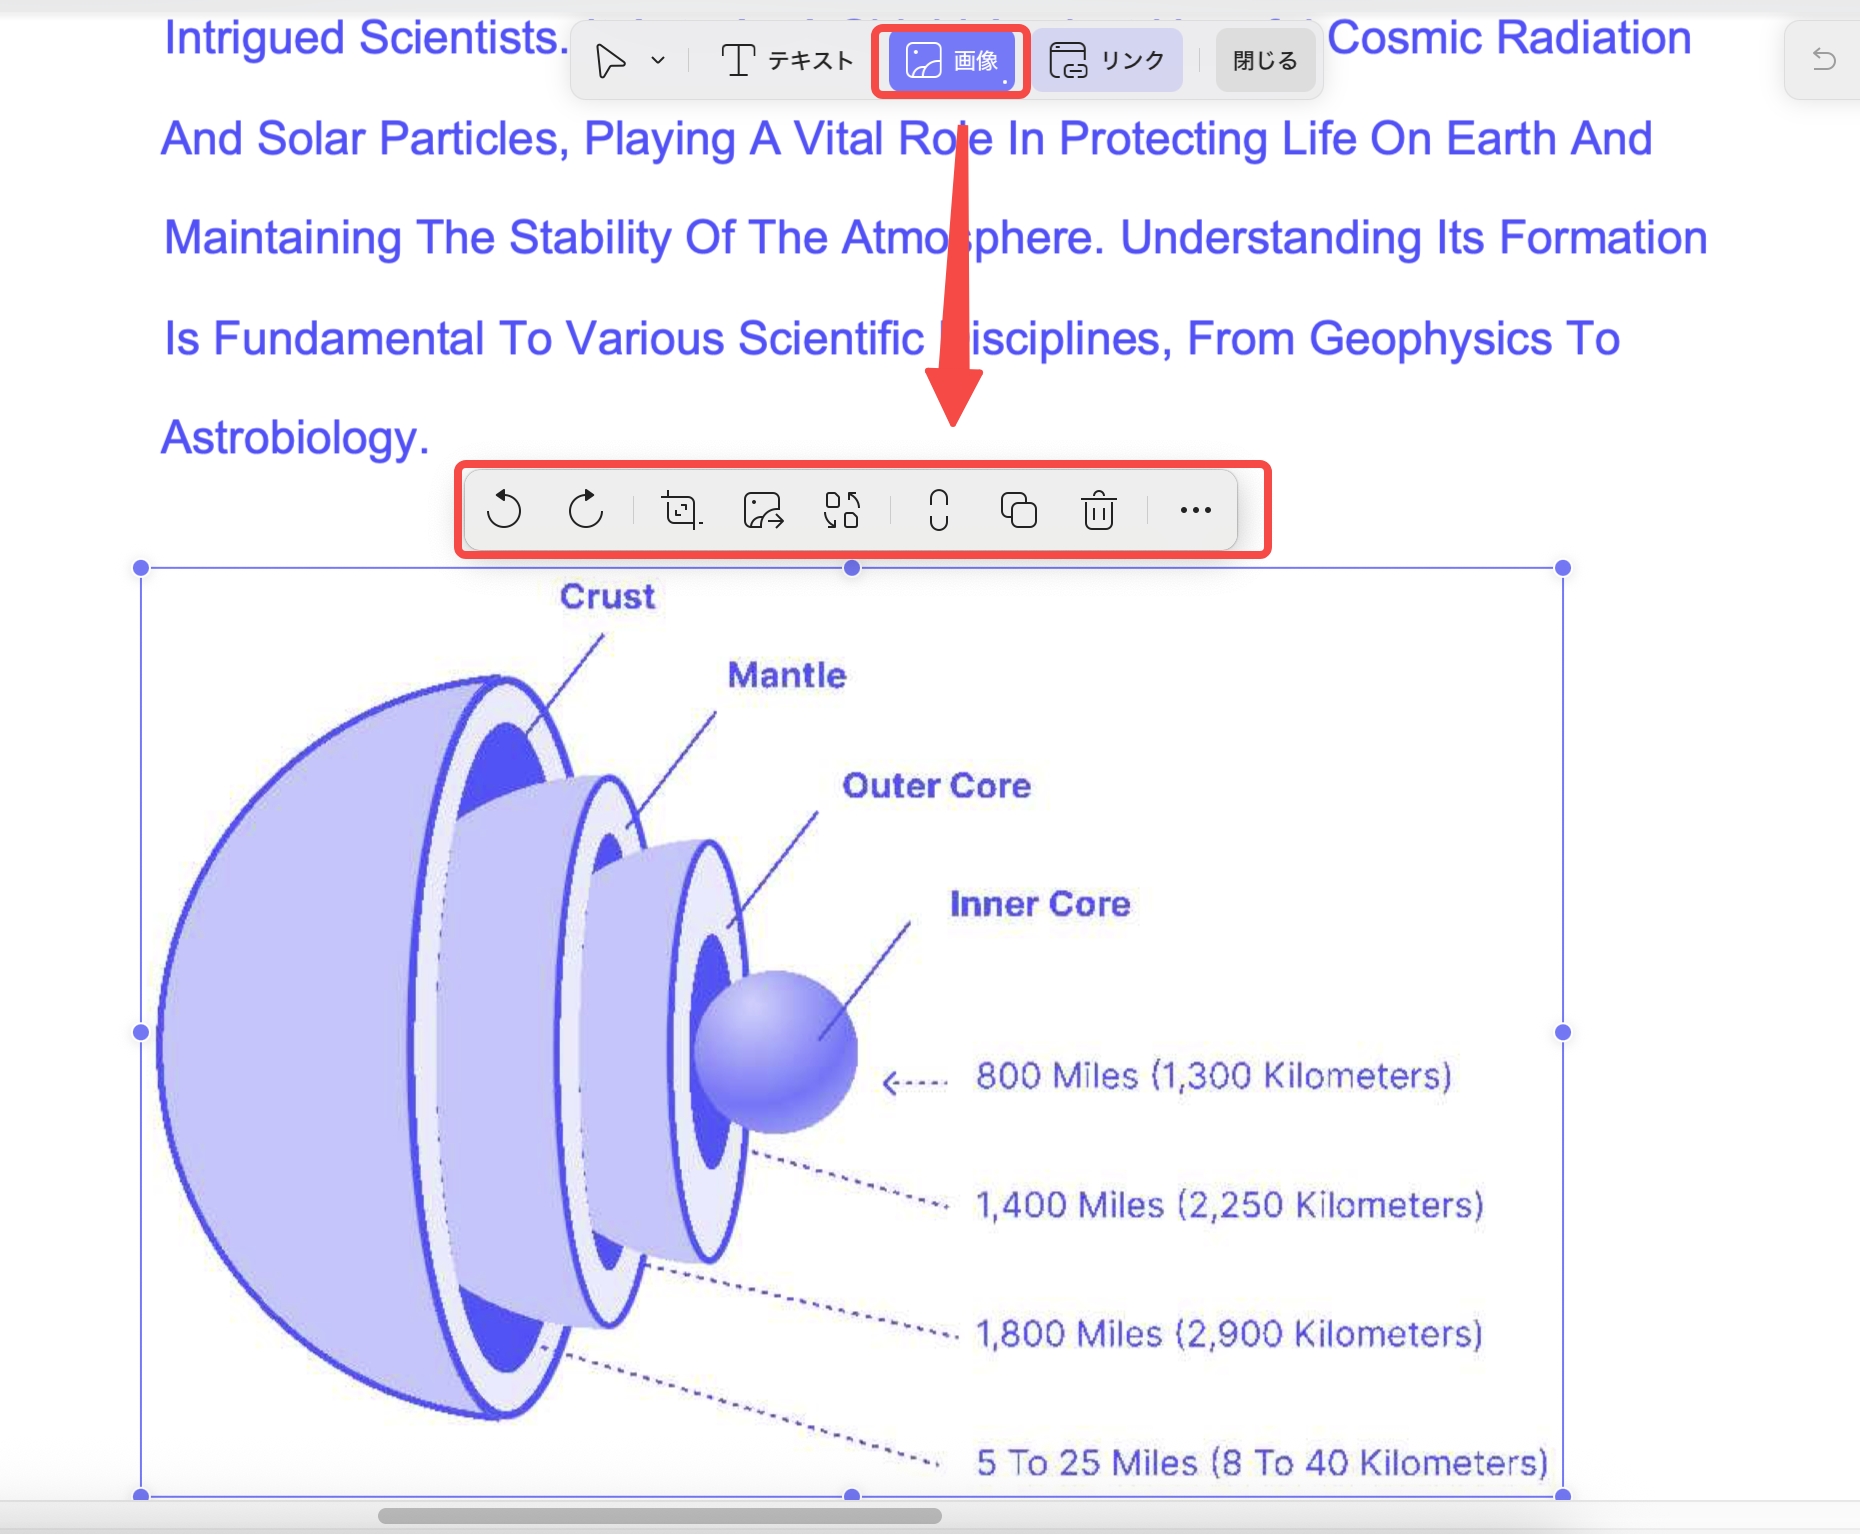This screenshot has height=1534, width=1860.
Task: Delete the selected image via trash icon
Action: click(x=1099, y=510)
